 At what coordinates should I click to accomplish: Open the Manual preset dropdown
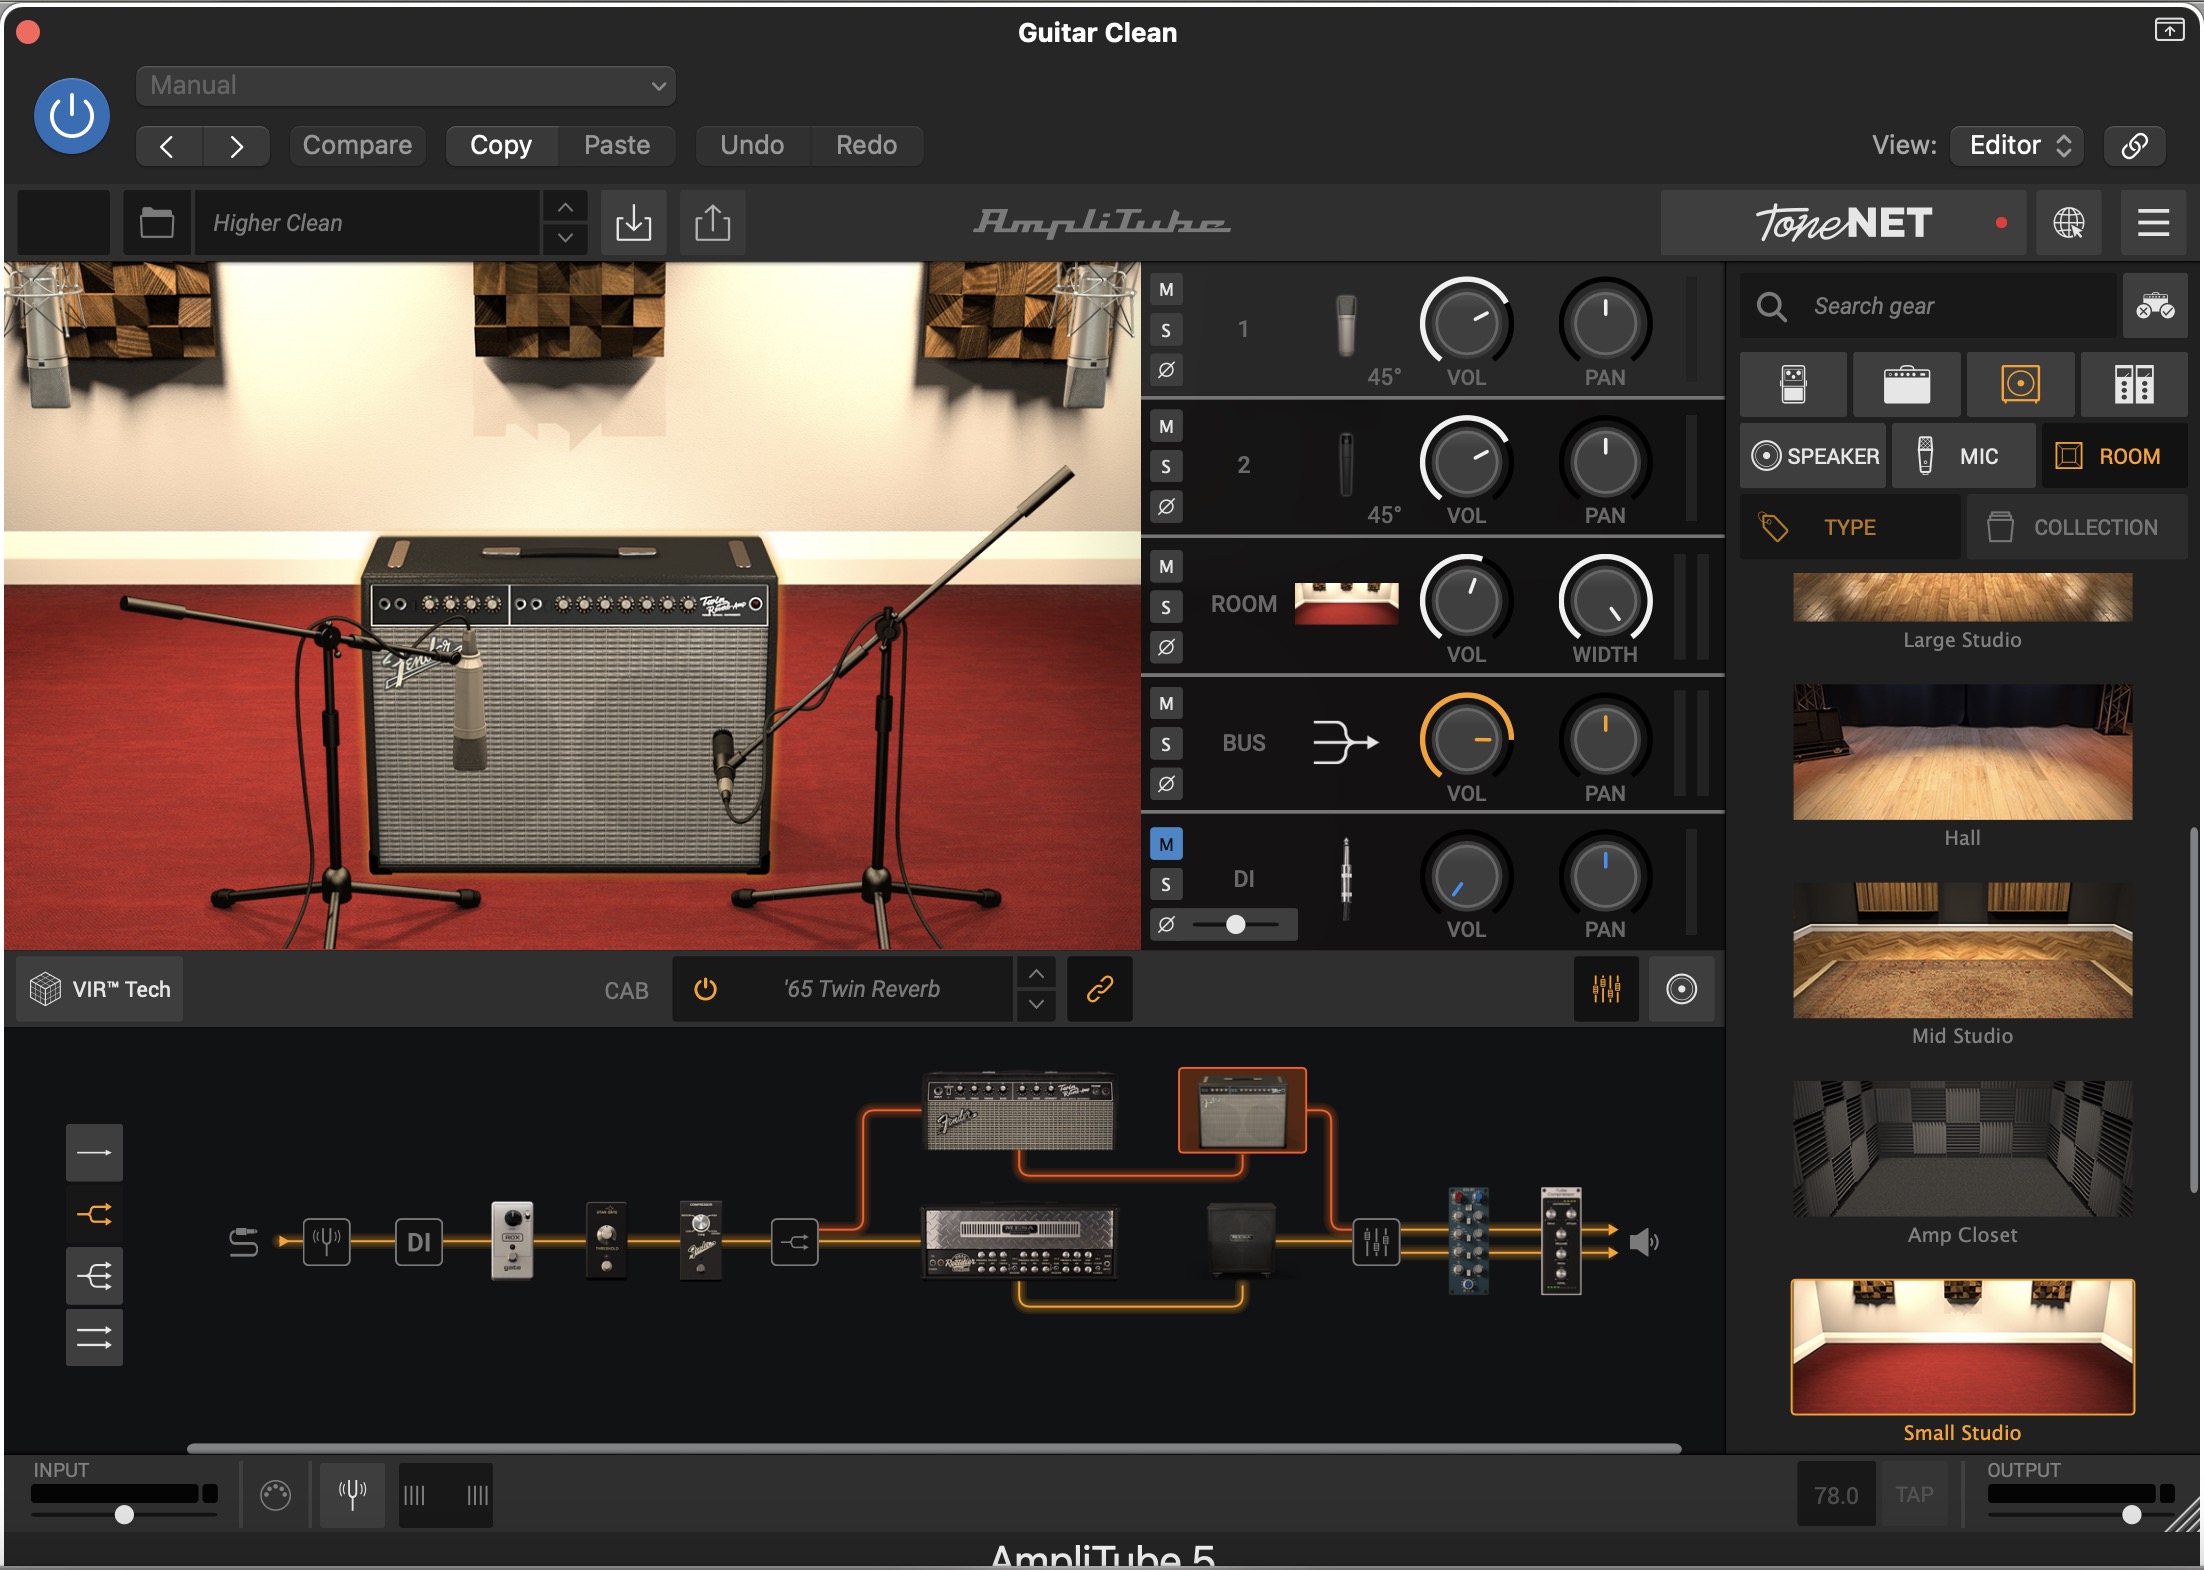406,86
